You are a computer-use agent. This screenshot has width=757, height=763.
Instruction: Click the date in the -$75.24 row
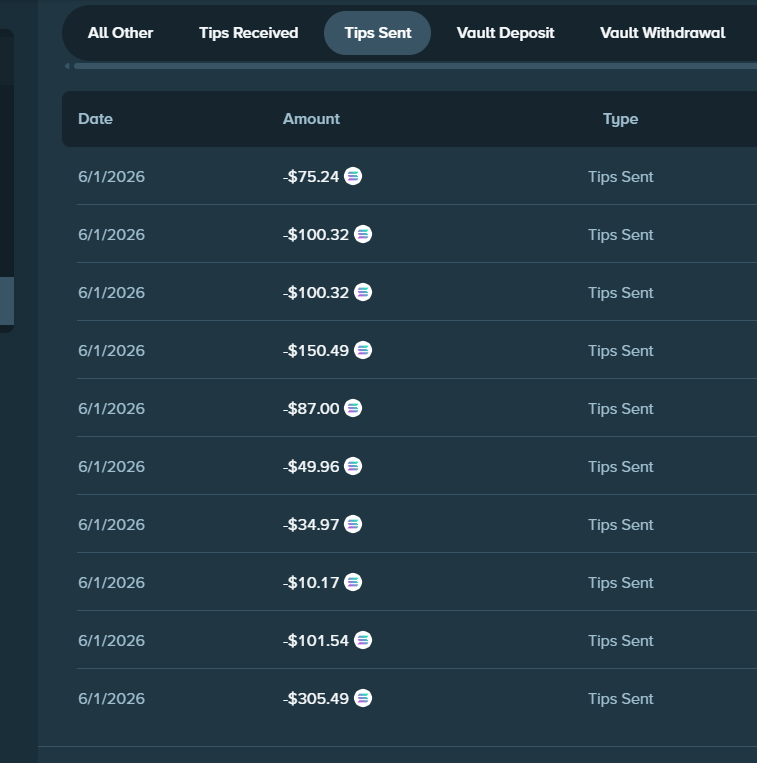(x=111, y=177)
